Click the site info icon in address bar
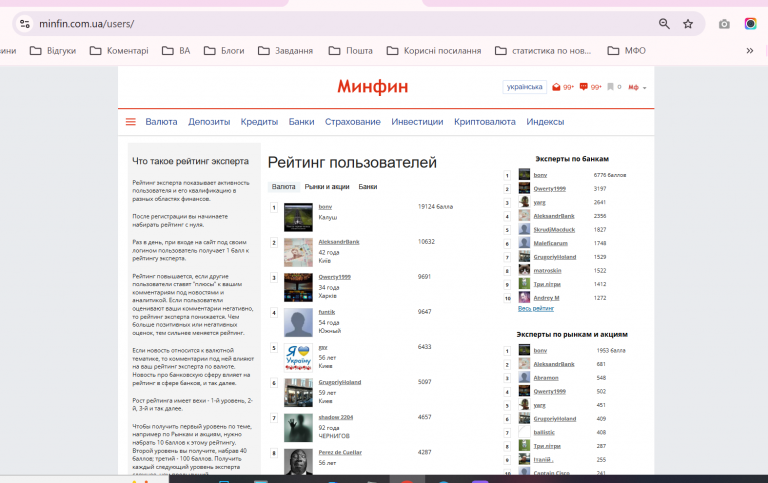 24,24
